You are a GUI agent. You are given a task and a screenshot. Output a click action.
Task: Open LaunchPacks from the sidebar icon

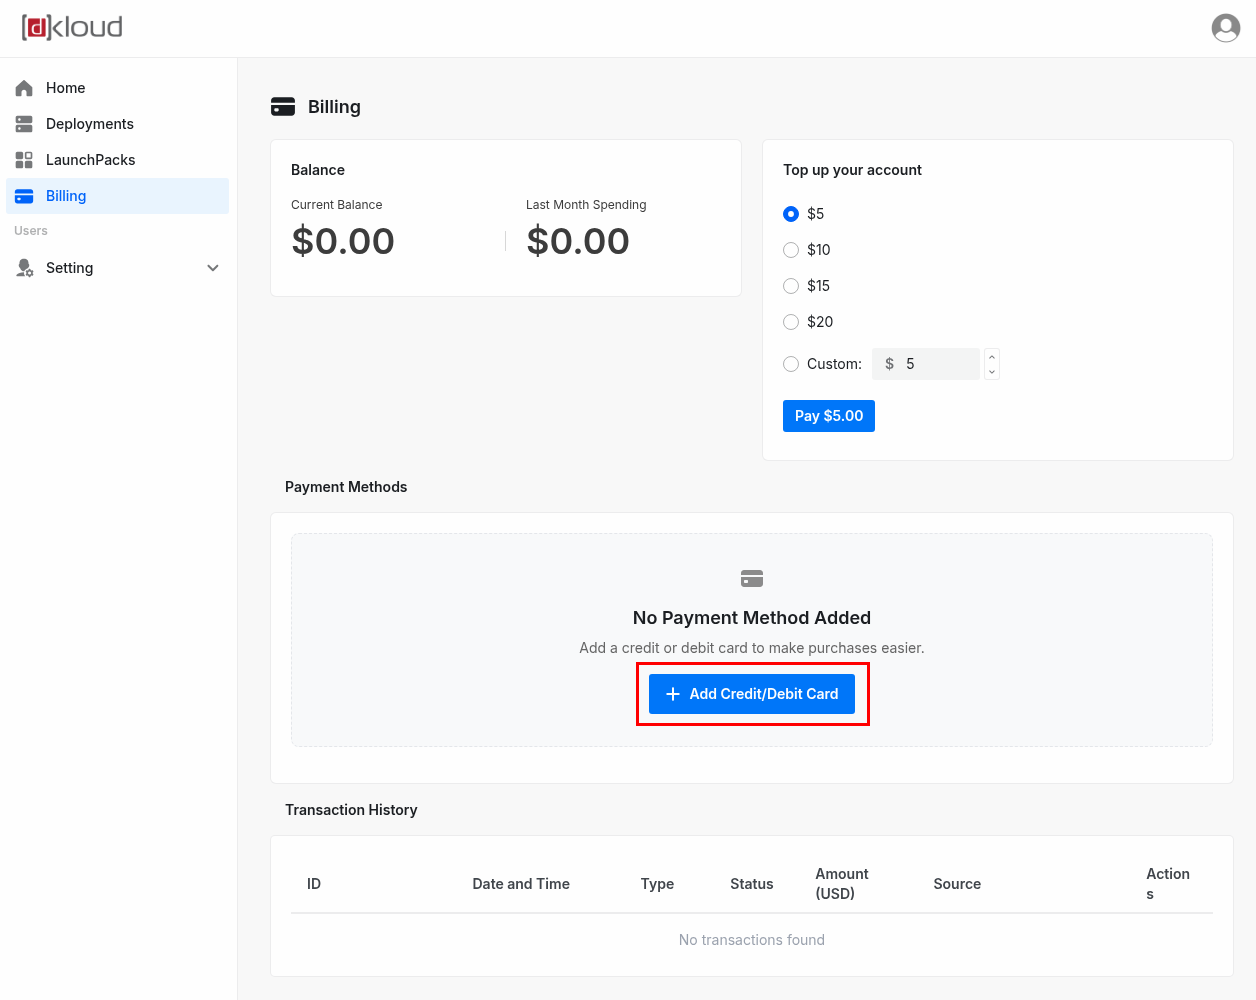(24, 160)
